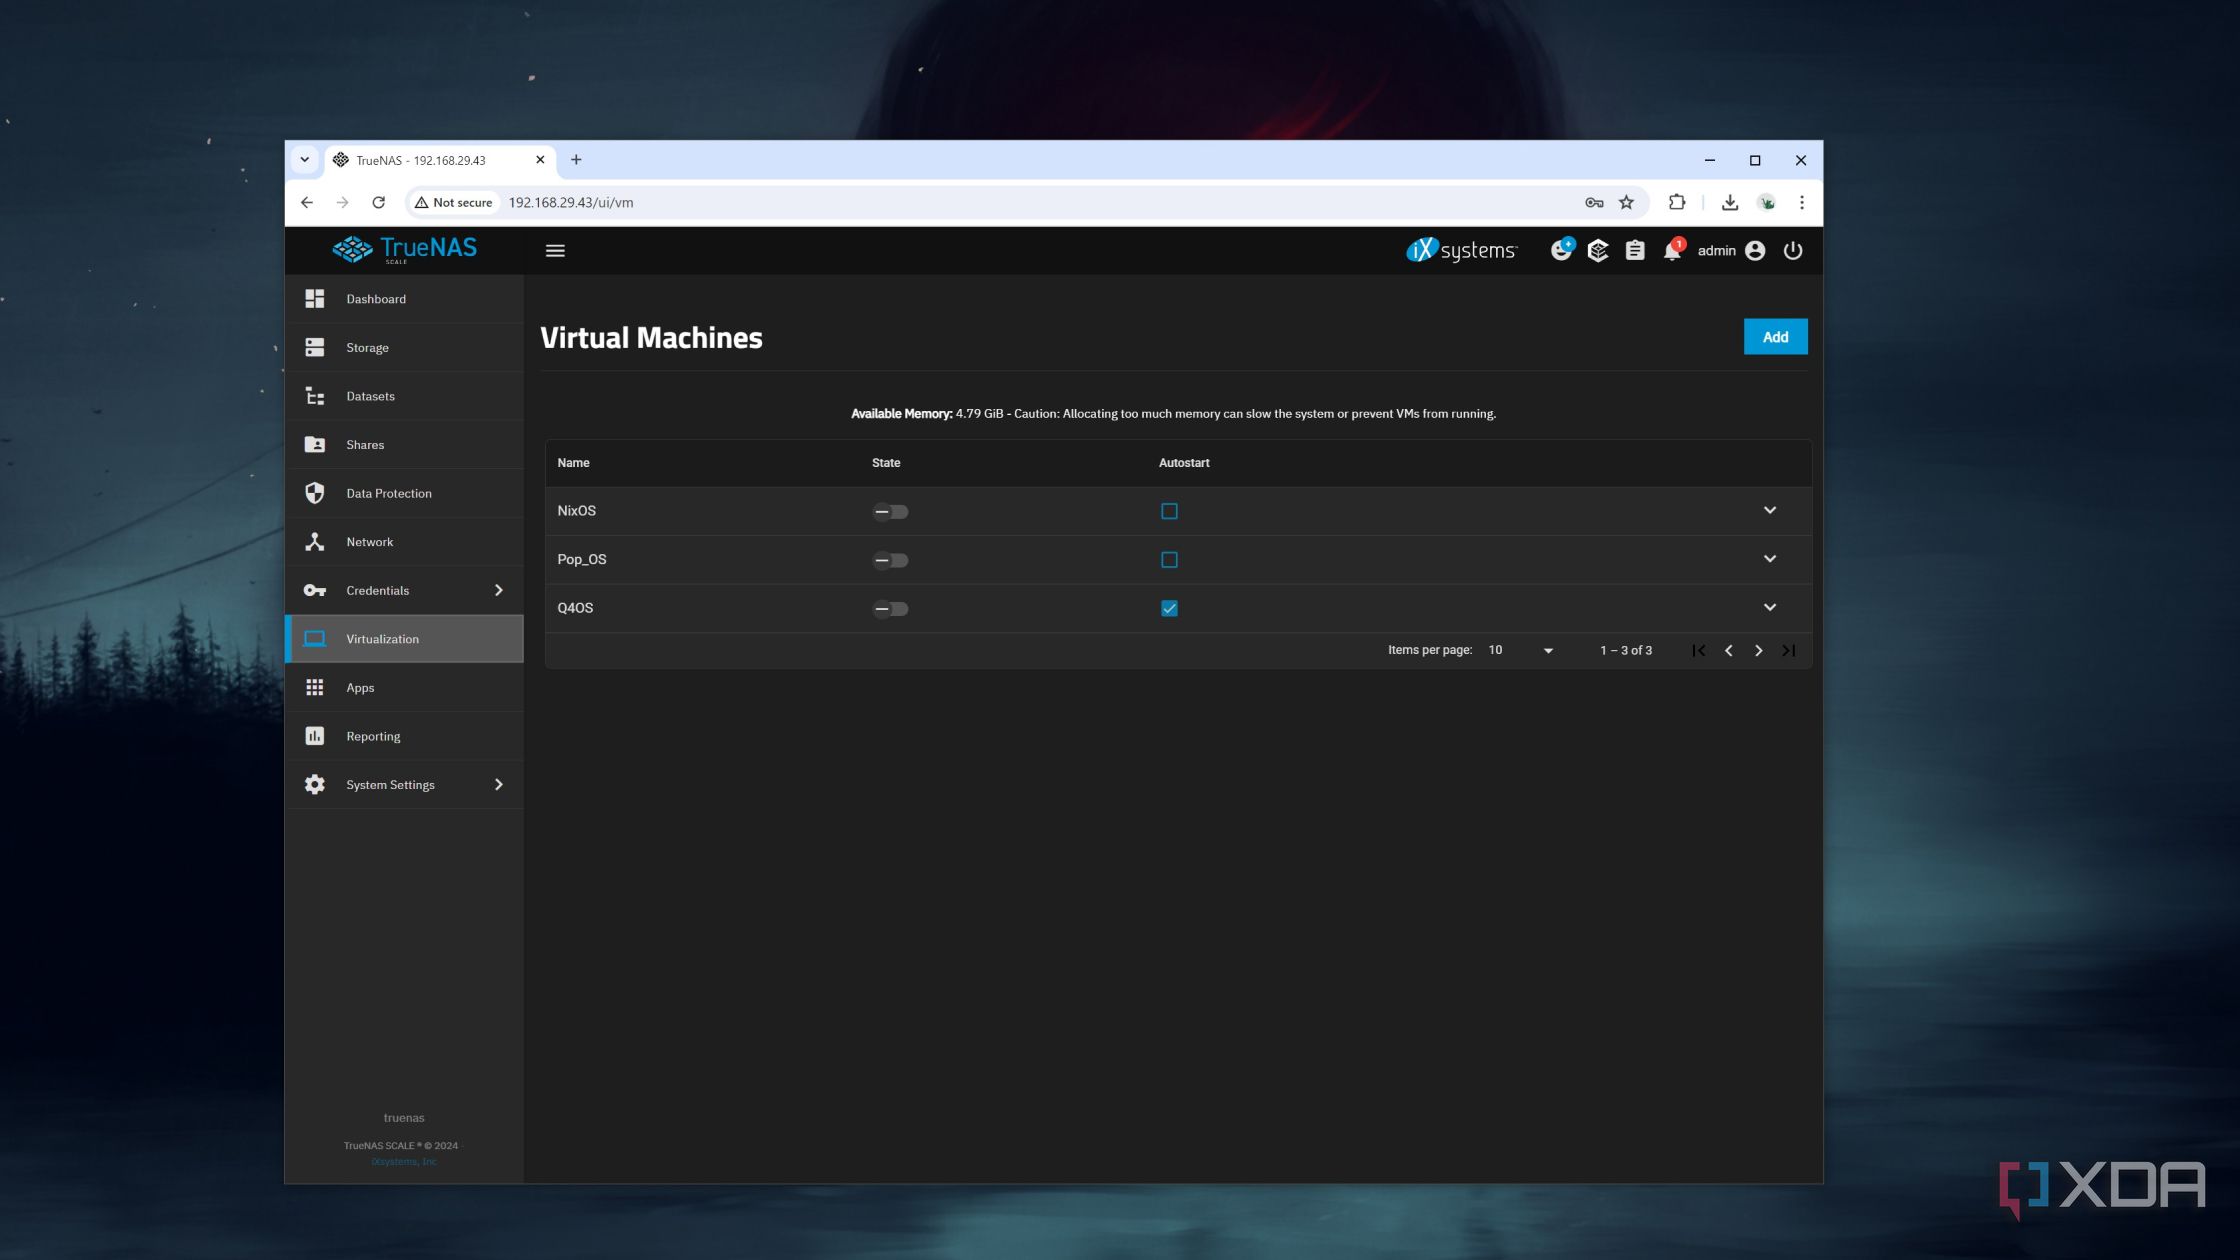2240x1260 pixels.
Task: Open the Data Protection menu item
Action: point(404,493)
